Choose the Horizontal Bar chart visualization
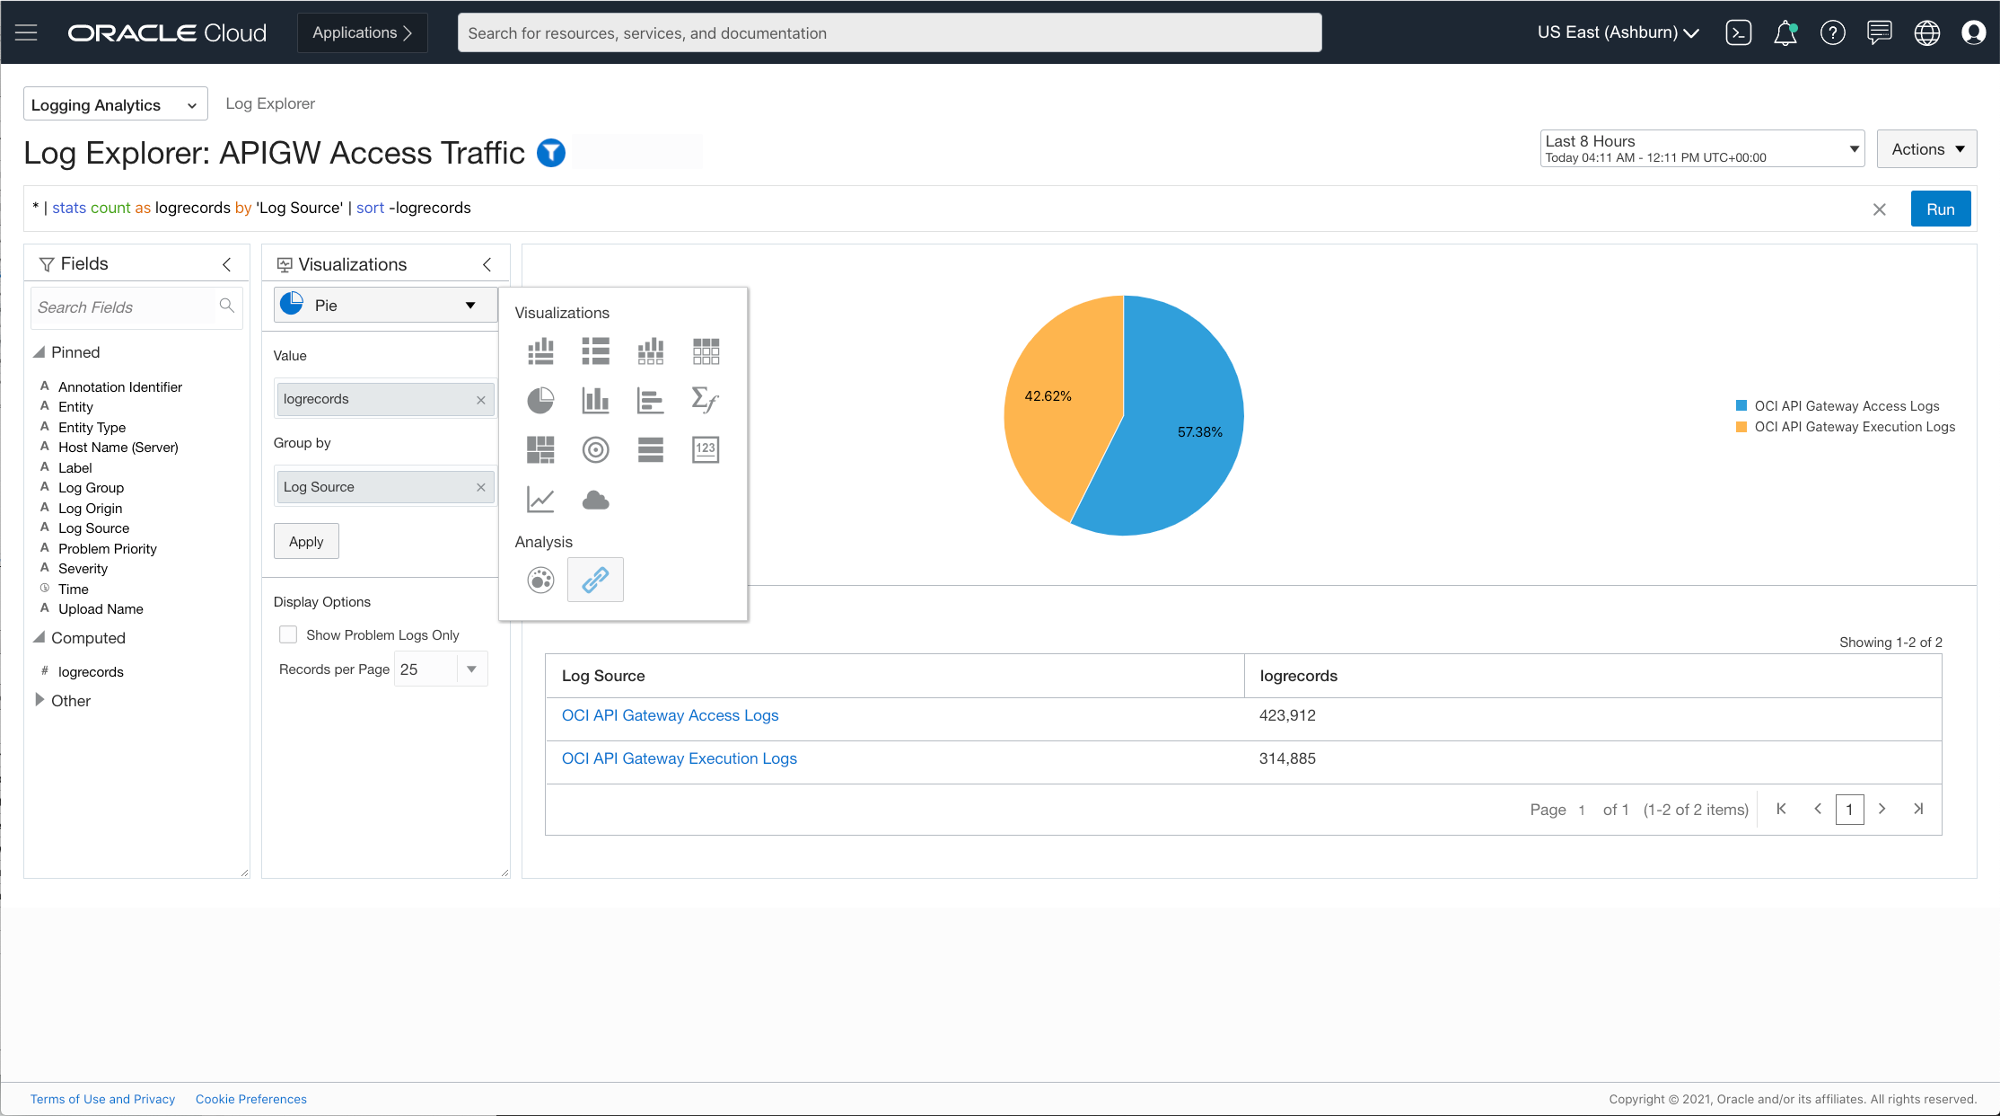Image resolution: width=2002 pixels, height=1116 pixels. pyautogui.click(x=650, y=400)
